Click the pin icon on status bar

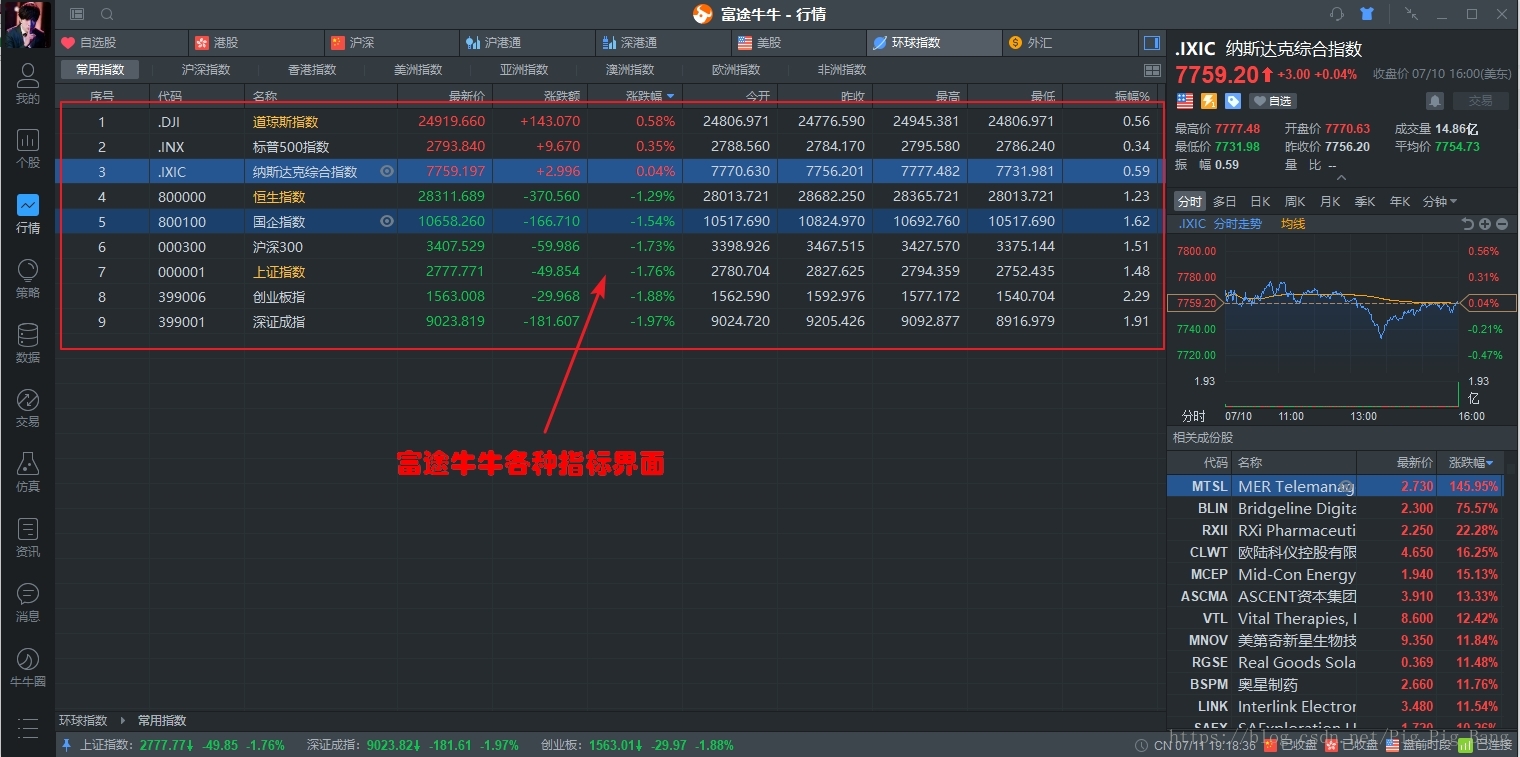pos(67,745)
